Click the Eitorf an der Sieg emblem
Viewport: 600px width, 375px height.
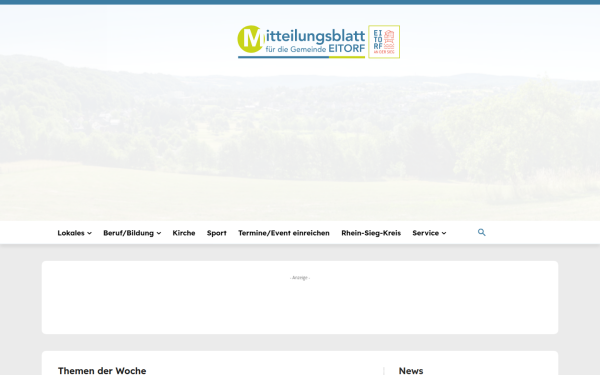point(384,42)
